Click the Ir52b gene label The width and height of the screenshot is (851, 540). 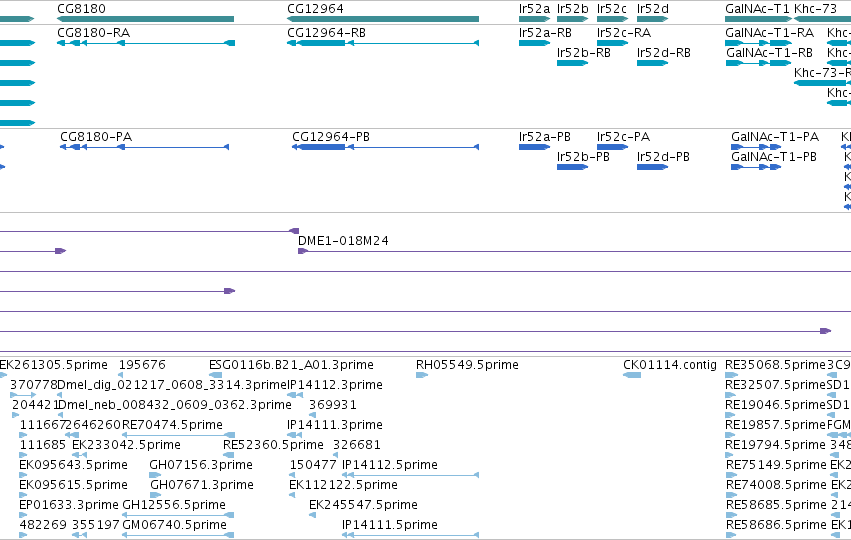coord(573,9)
